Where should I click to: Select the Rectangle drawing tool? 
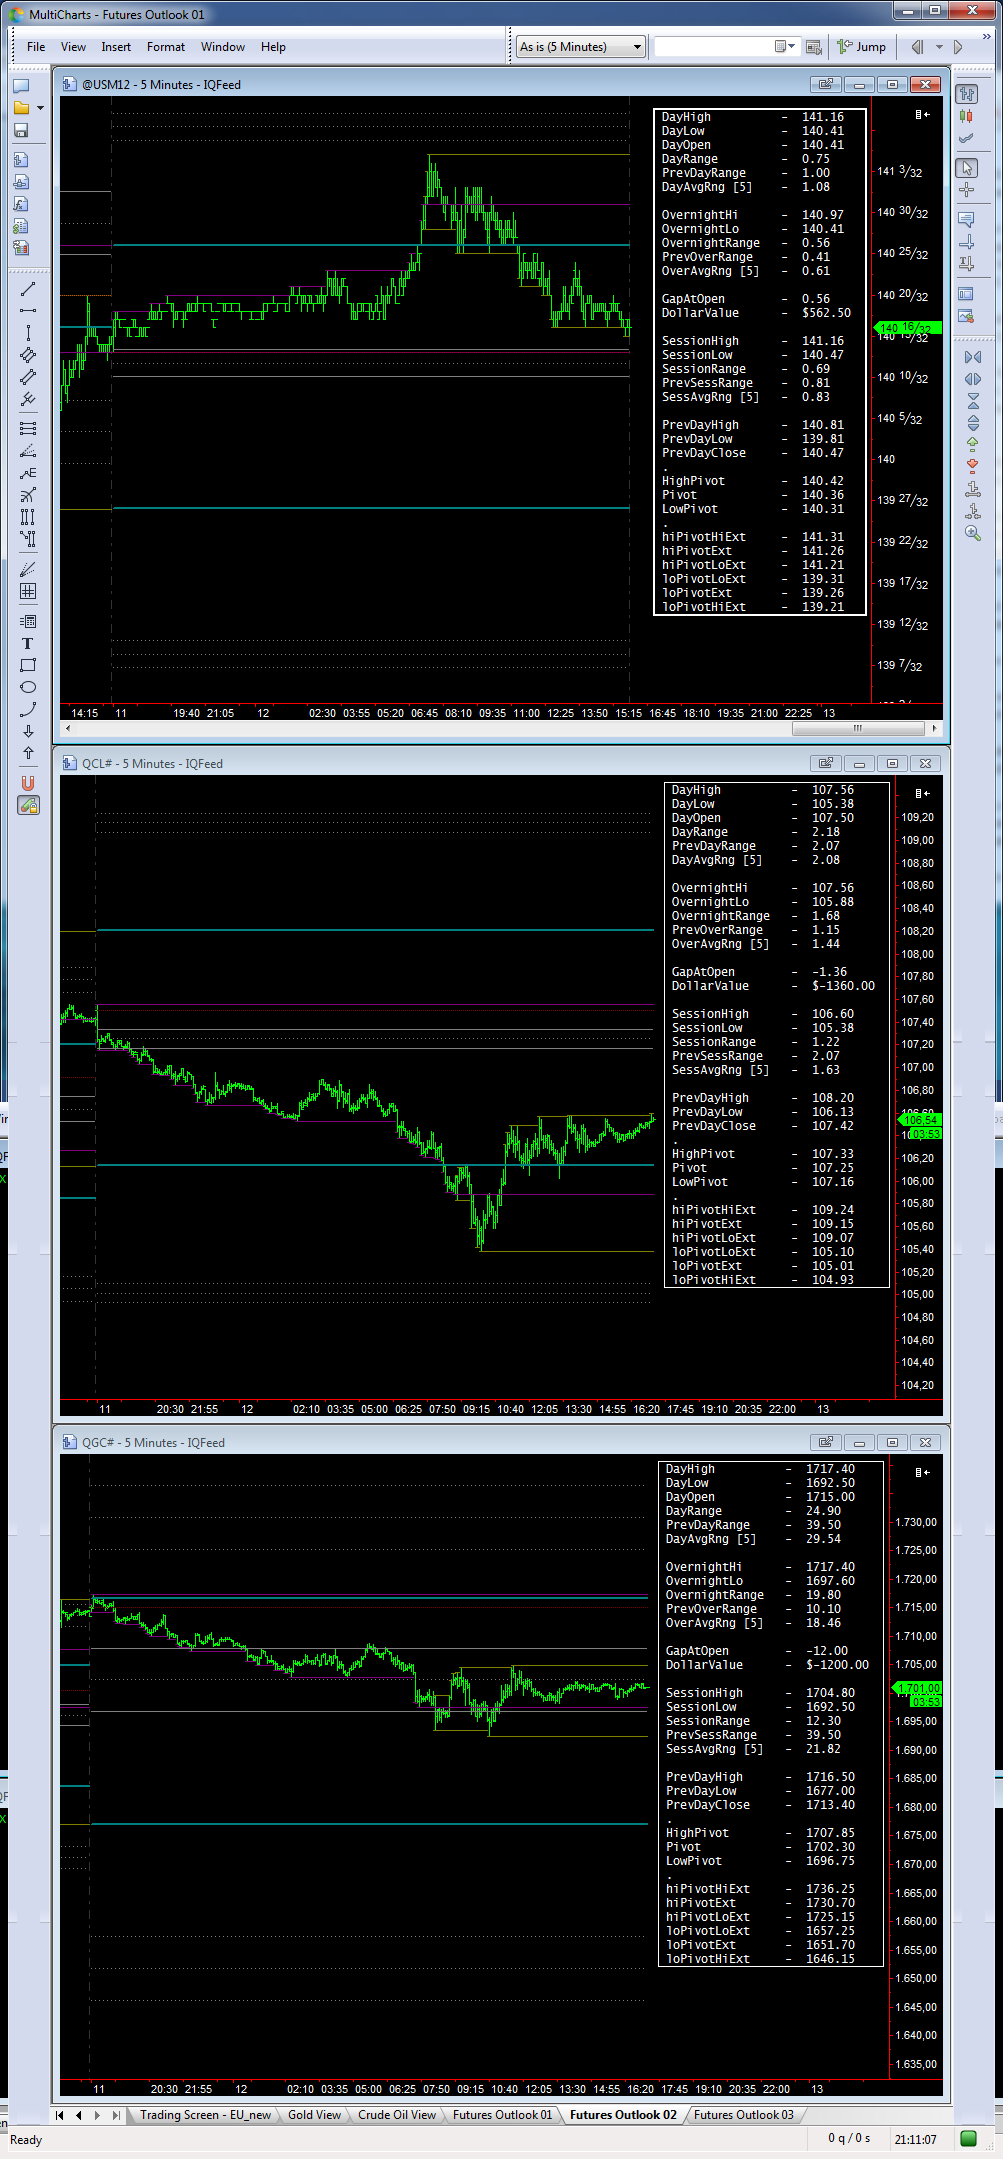pyautogui.click(x=28, y=665)
